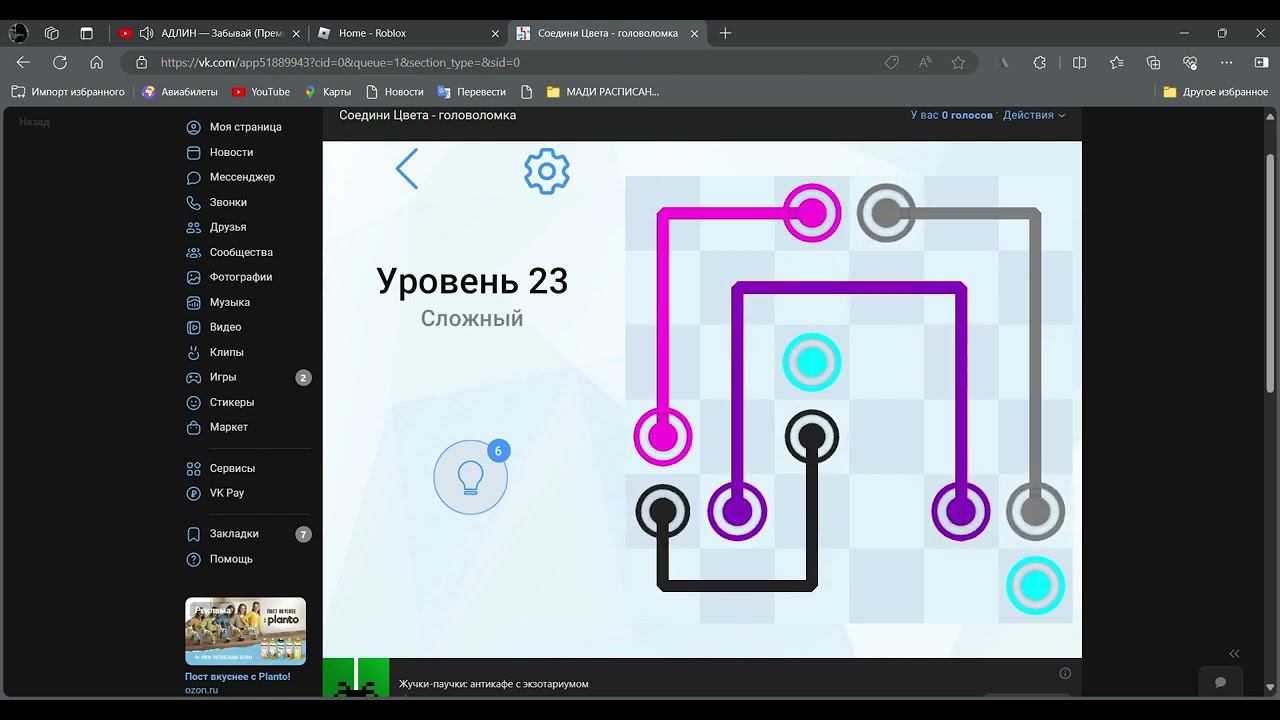
Task: Use the lightbulb hint button
Action: coord(470,478)
